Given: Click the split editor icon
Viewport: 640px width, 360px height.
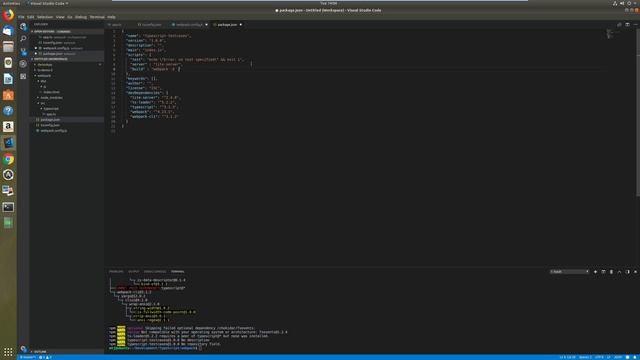Looking at the screenshot, I should tap(627, 24).
